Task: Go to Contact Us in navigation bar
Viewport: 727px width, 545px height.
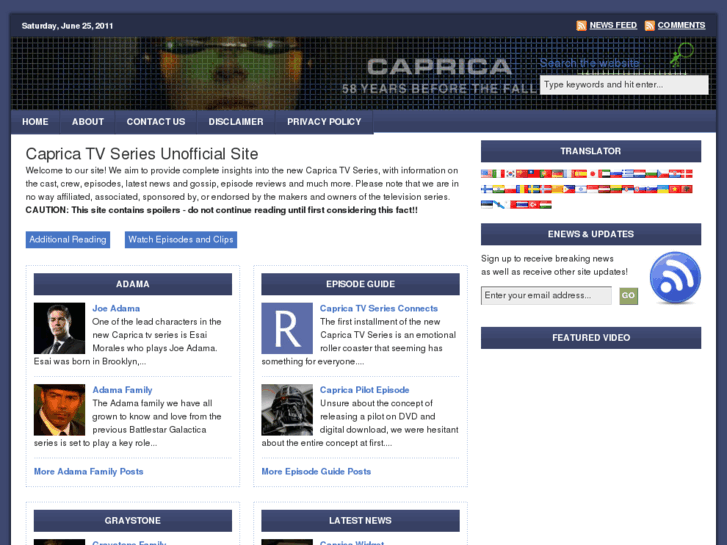Action: [x=156, y=122]
